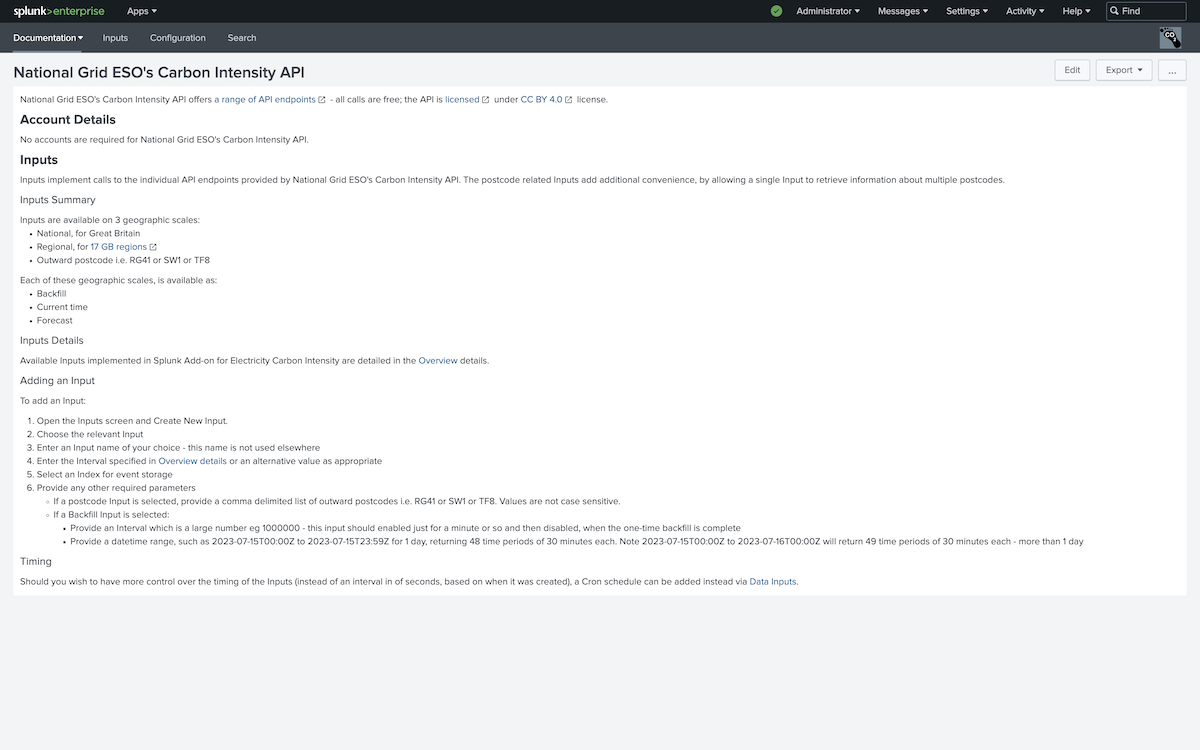Click the 'Account Details' heading
Screen dimensions: 1200x750
pos(68,120)
